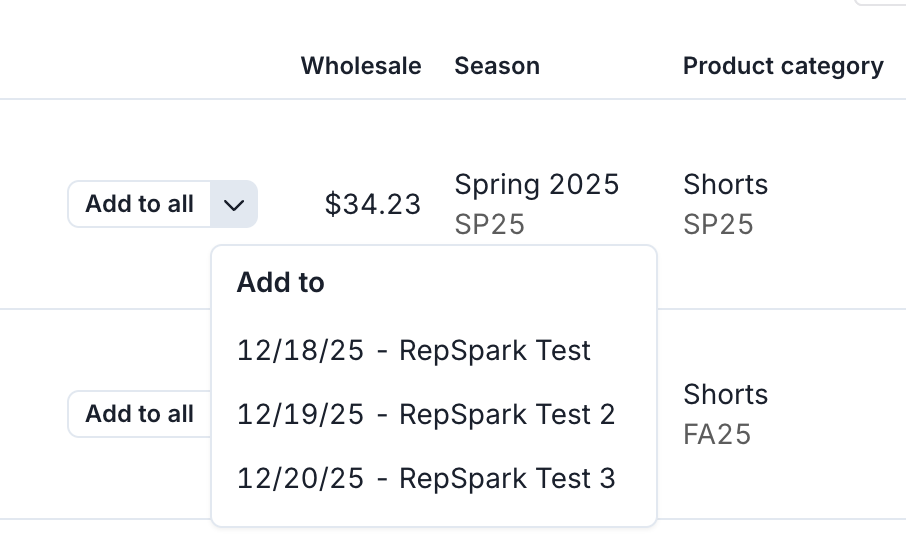Click the SP25 code under Spring 2025

pyautogui.click(x=490, y=224)
